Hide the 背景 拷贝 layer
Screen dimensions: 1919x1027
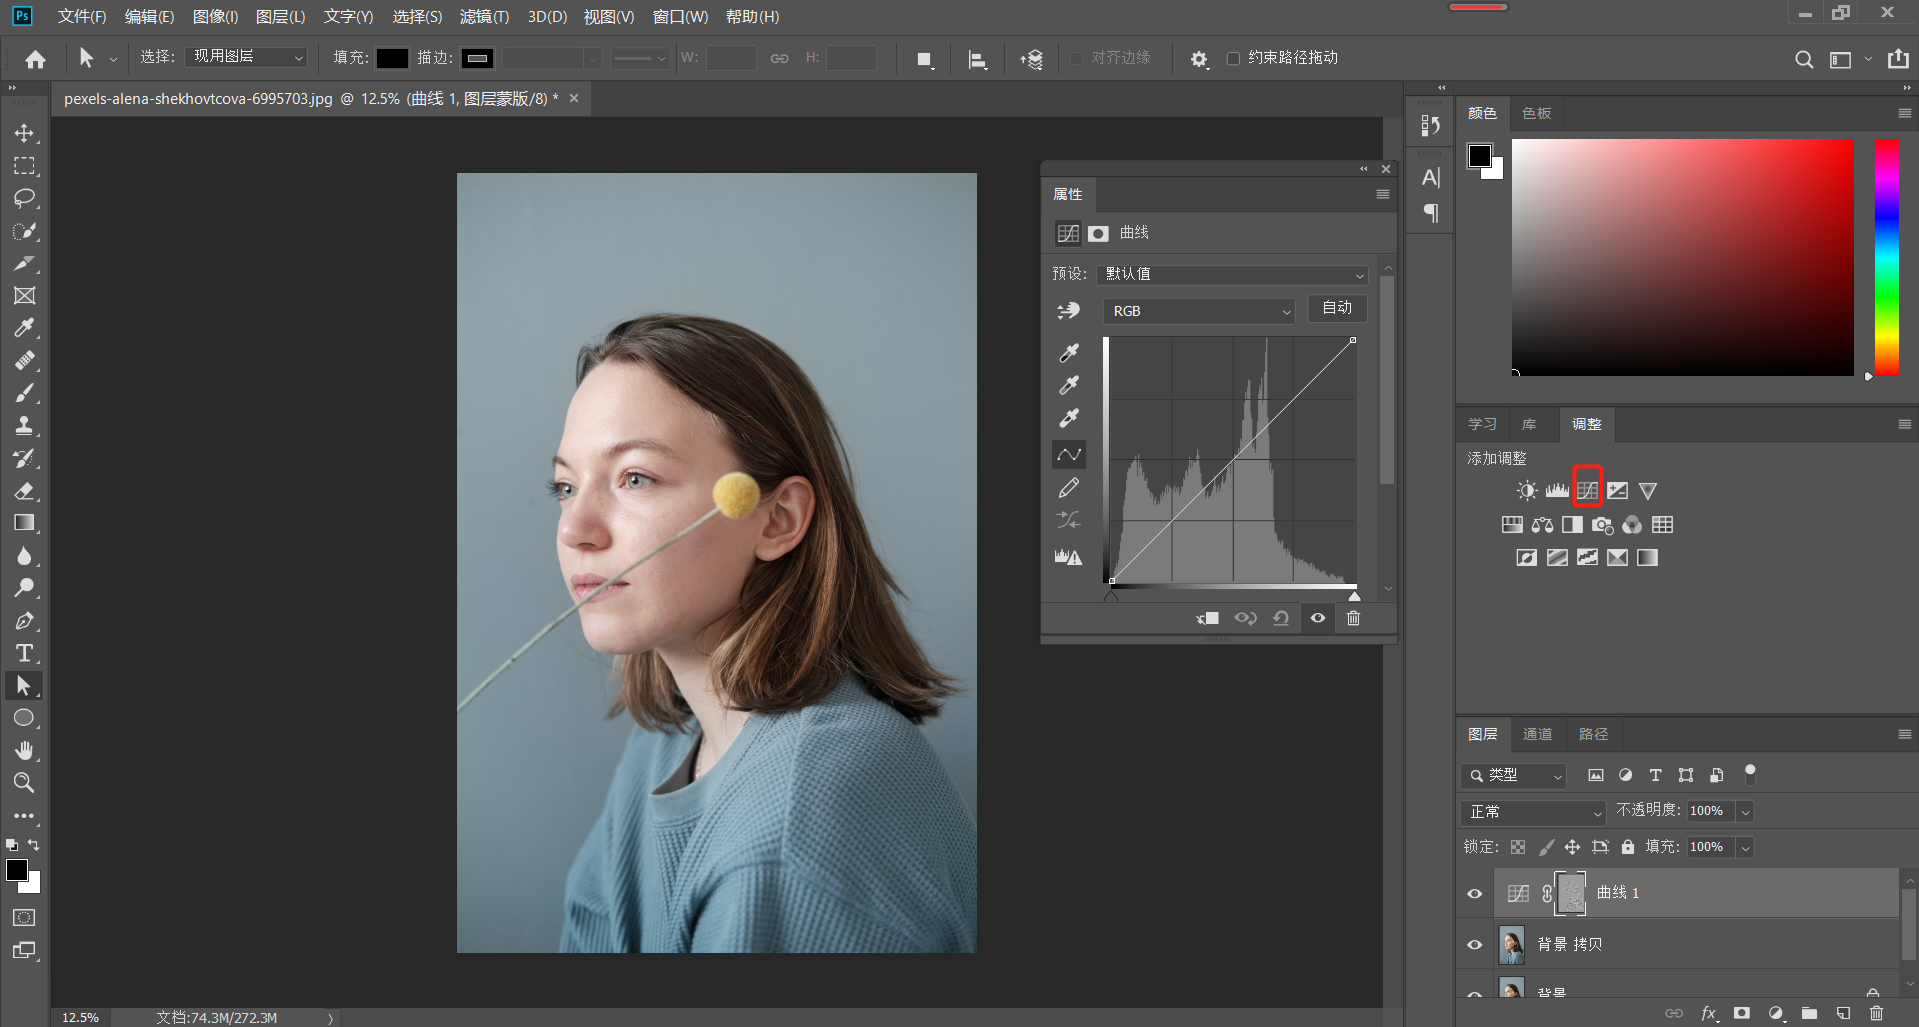(x=1475, y=945)
